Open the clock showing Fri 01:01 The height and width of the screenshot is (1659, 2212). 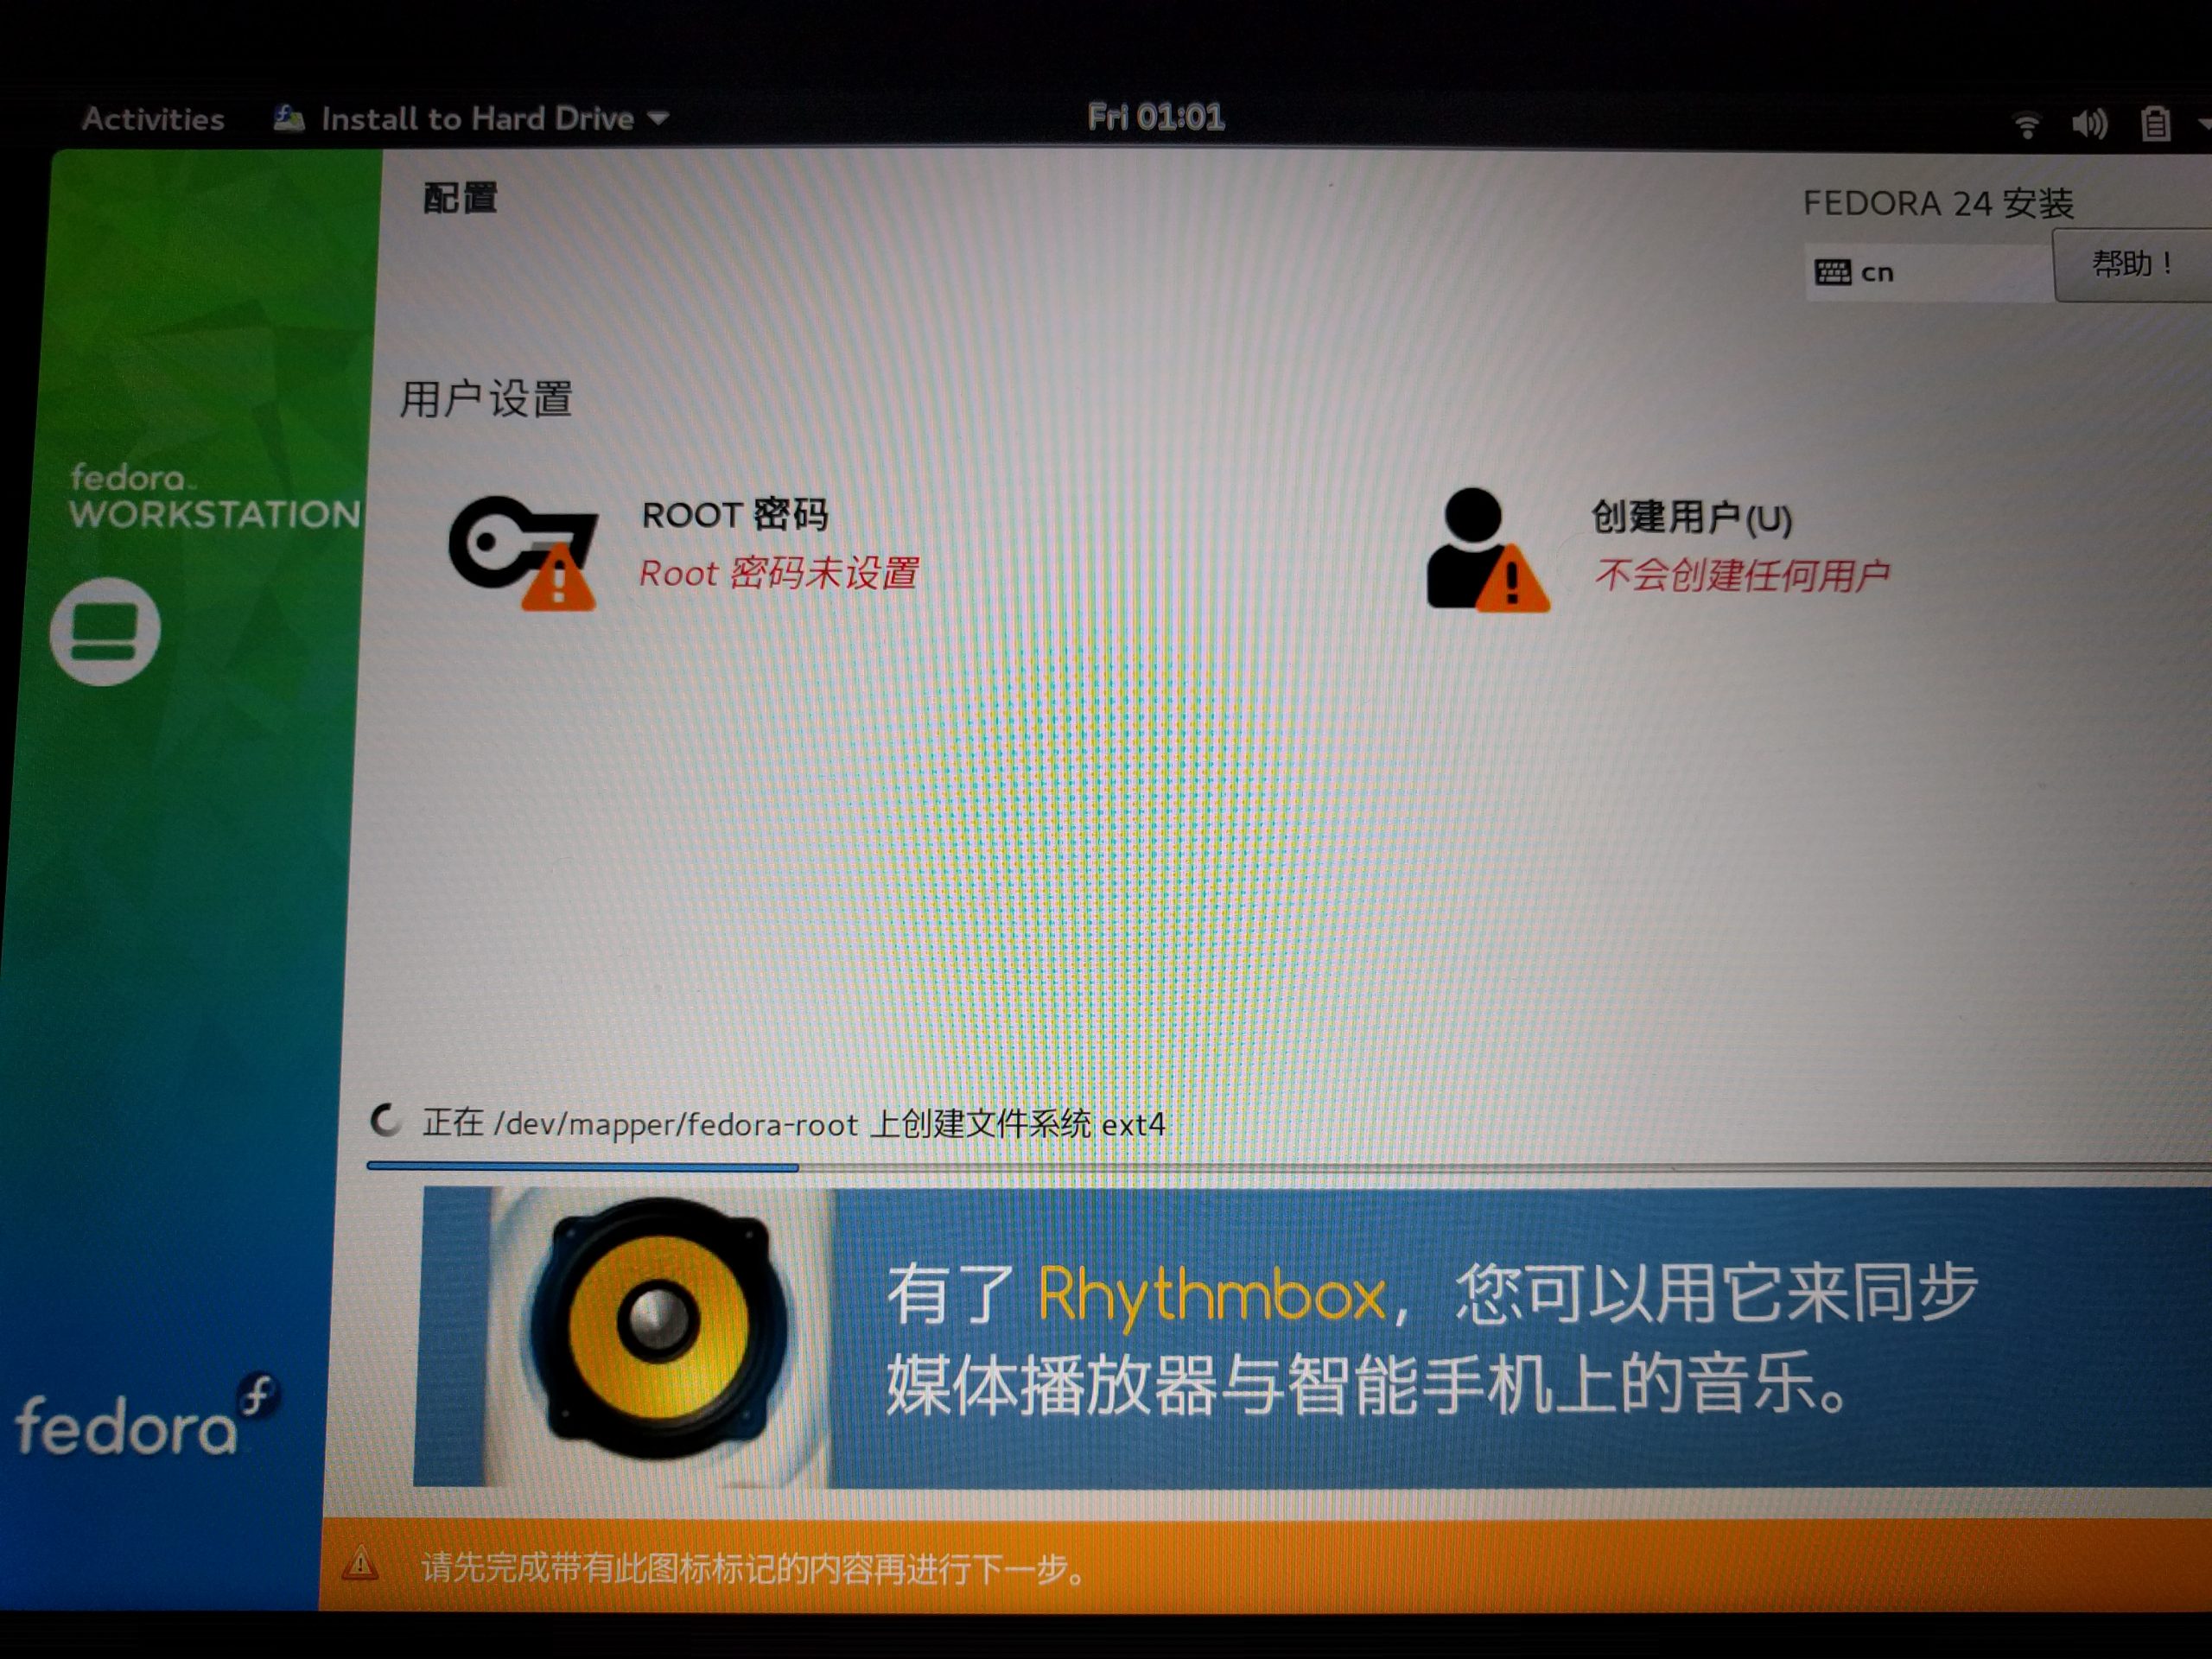pos(1155,117)
